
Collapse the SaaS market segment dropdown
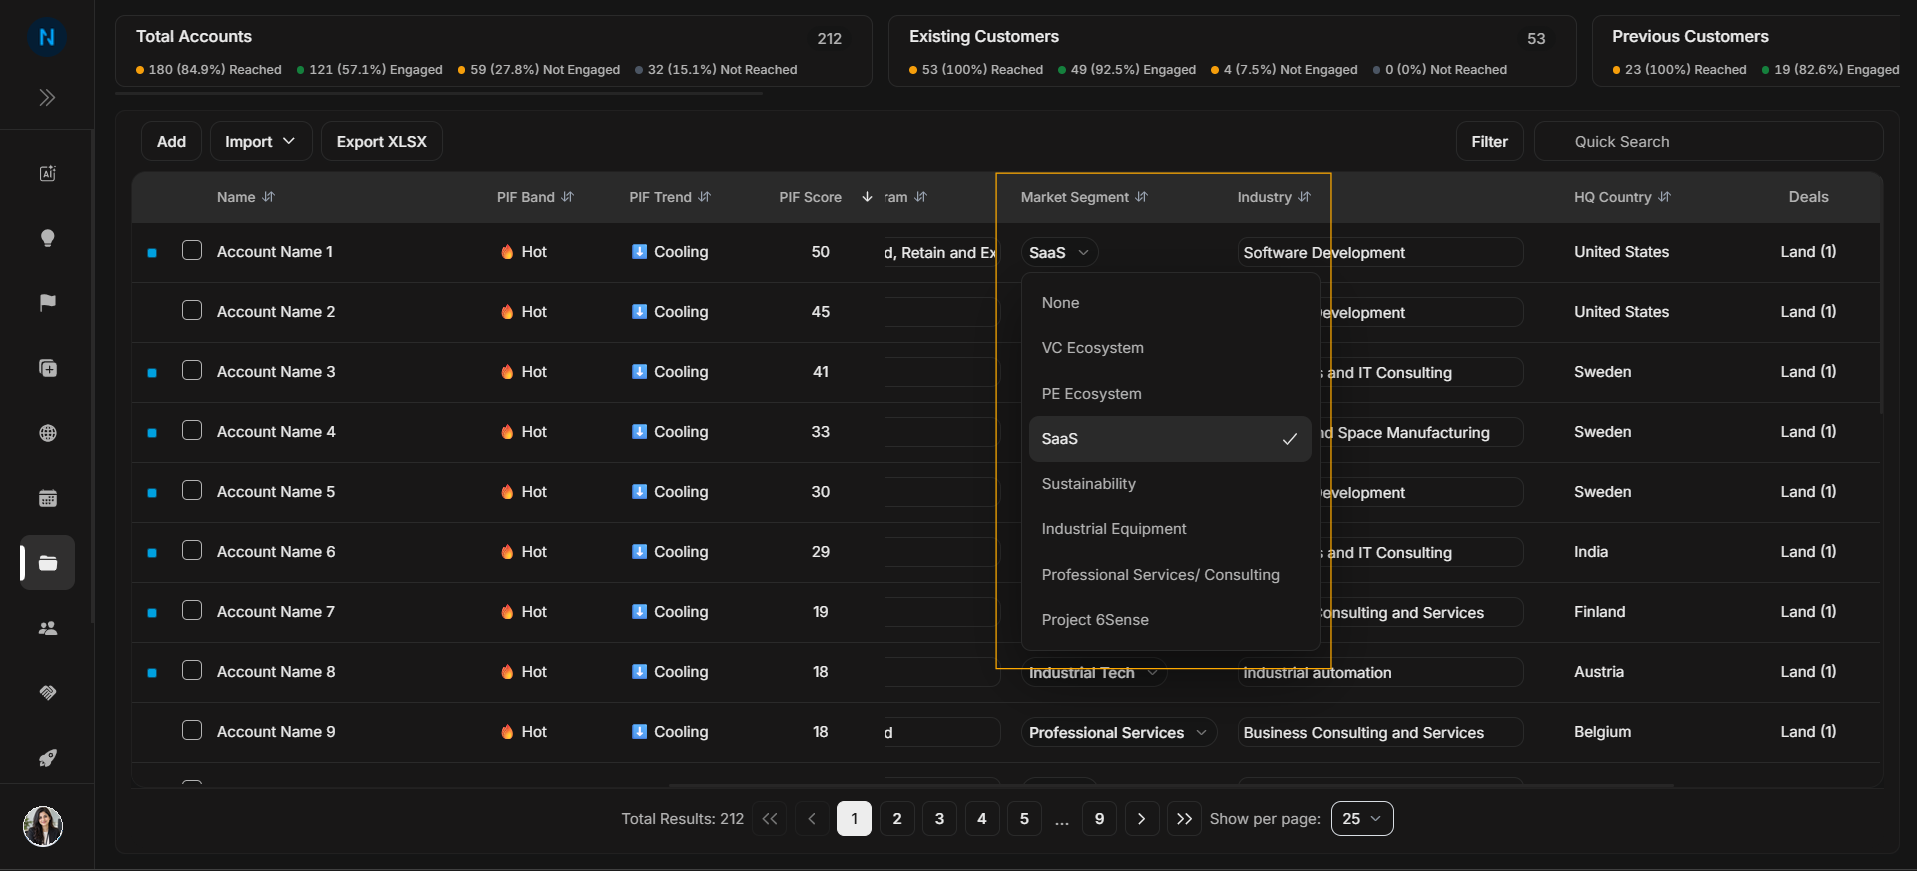click(x=1060, y=253)
